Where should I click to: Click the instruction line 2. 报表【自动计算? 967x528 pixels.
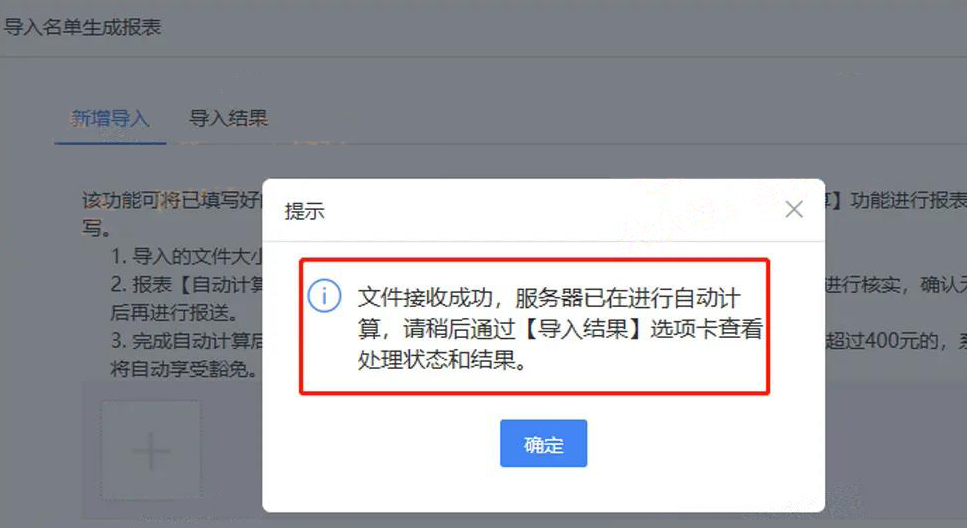186,285
